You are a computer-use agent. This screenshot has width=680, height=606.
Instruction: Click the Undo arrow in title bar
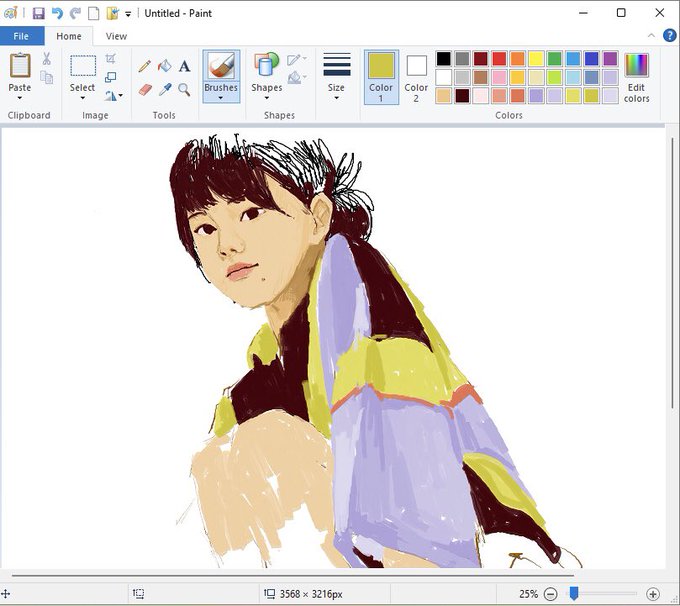coord(57,13)
